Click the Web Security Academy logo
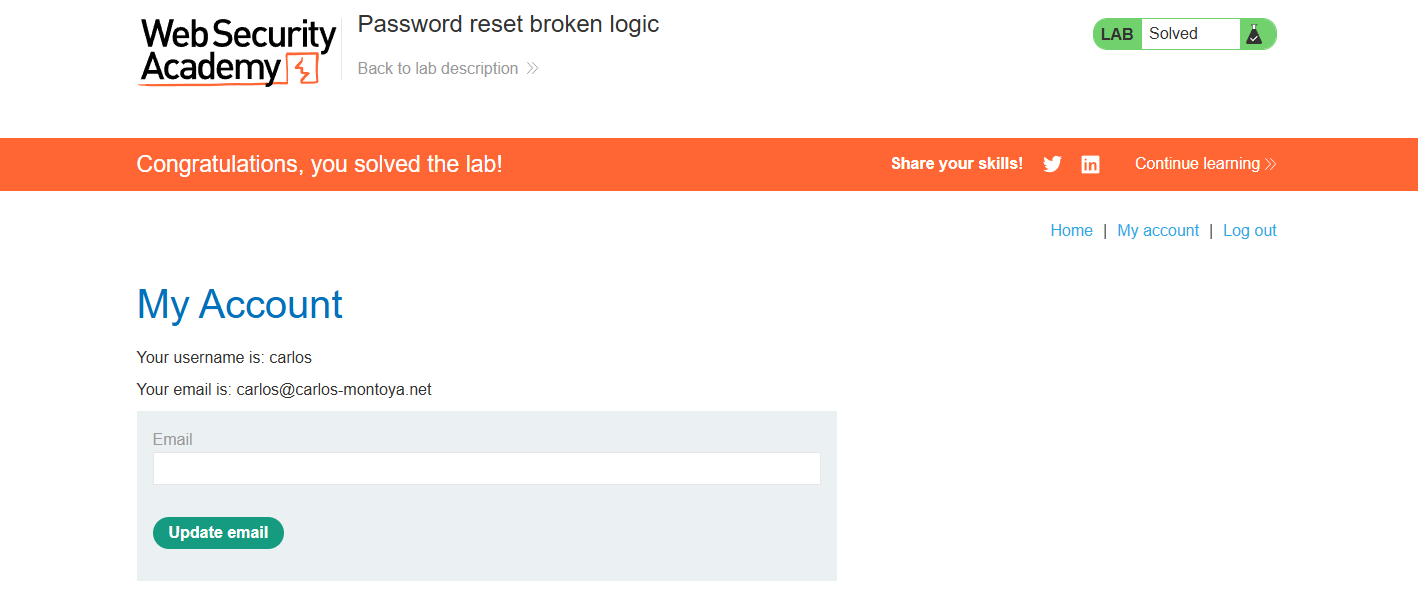Screen dimensions: 1418x603 [238, 52]
